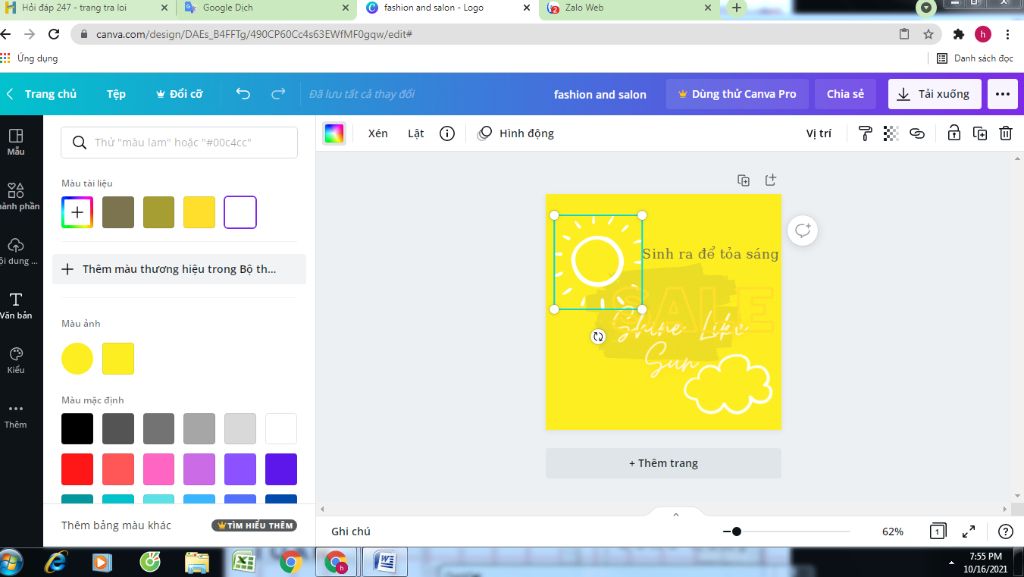This screenshot has height=577, width=1024.
Task: Click the fullscreen expand arrows icon
Action: 968,531
